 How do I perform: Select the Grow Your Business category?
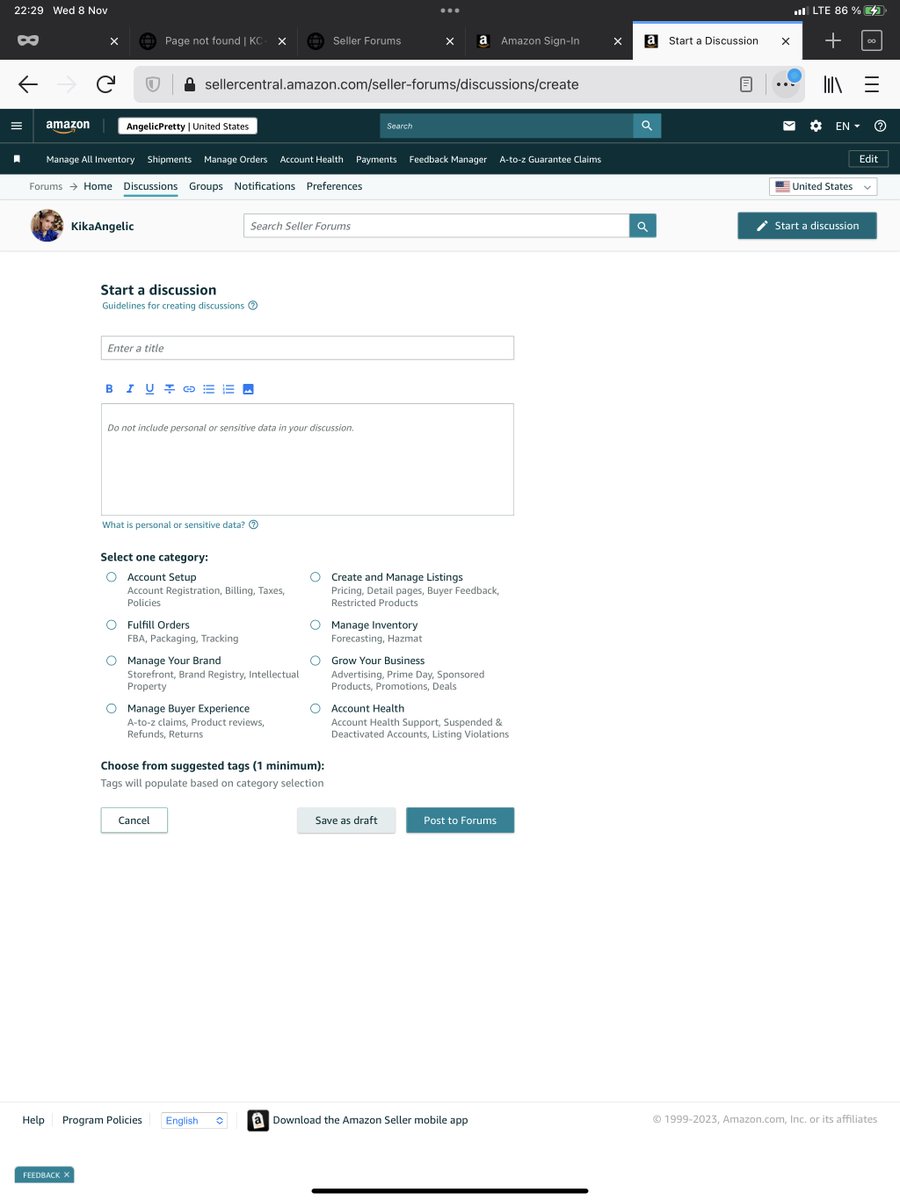pyautogui.click(x=315, y=661)
